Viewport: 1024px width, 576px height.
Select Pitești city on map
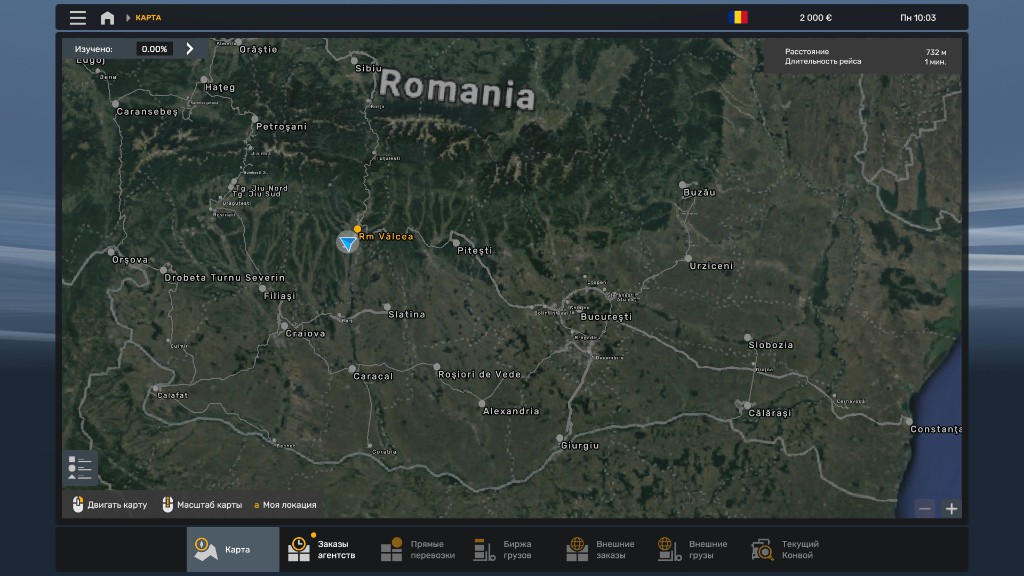[x=475, y=251]
